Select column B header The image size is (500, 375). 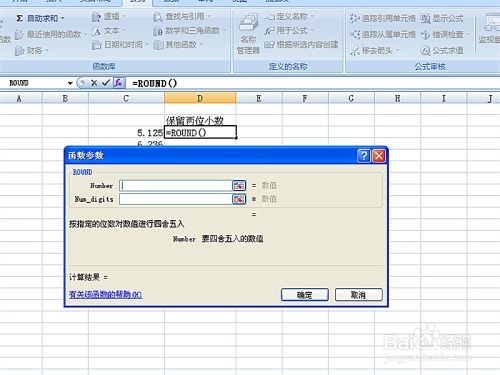pyautogui.click(x=65, y=98)
